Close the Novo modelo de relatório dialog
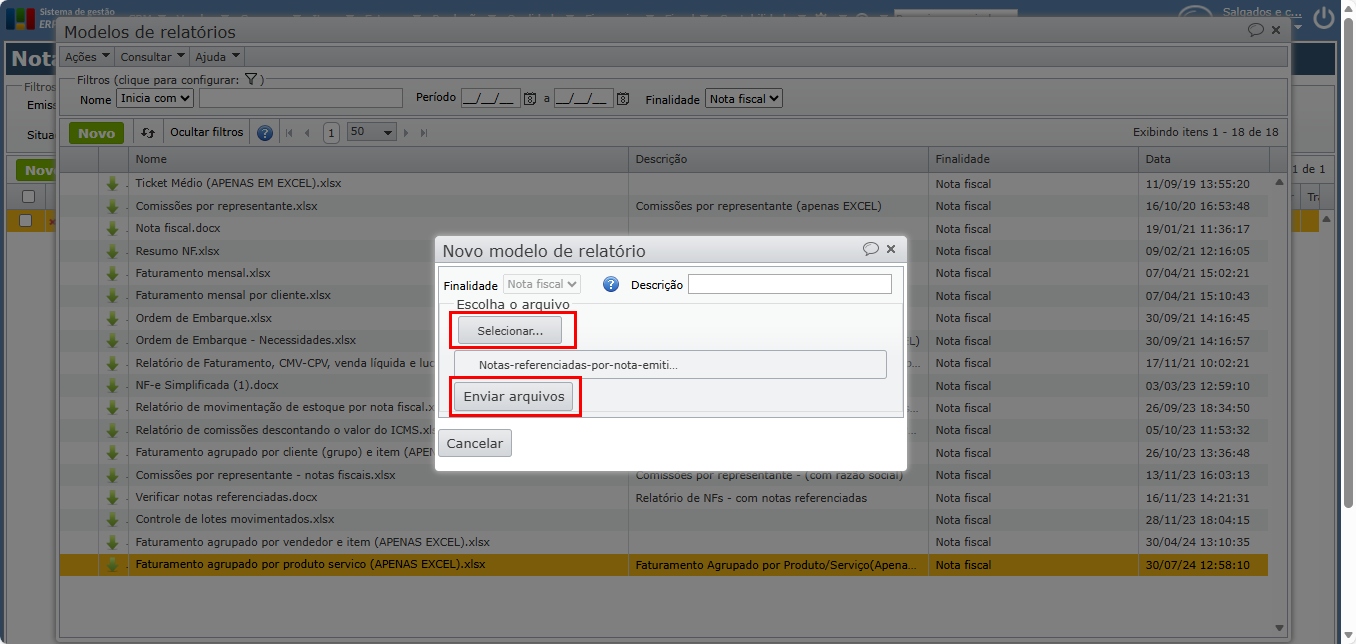1356x644 pixels. coord(891,249)
